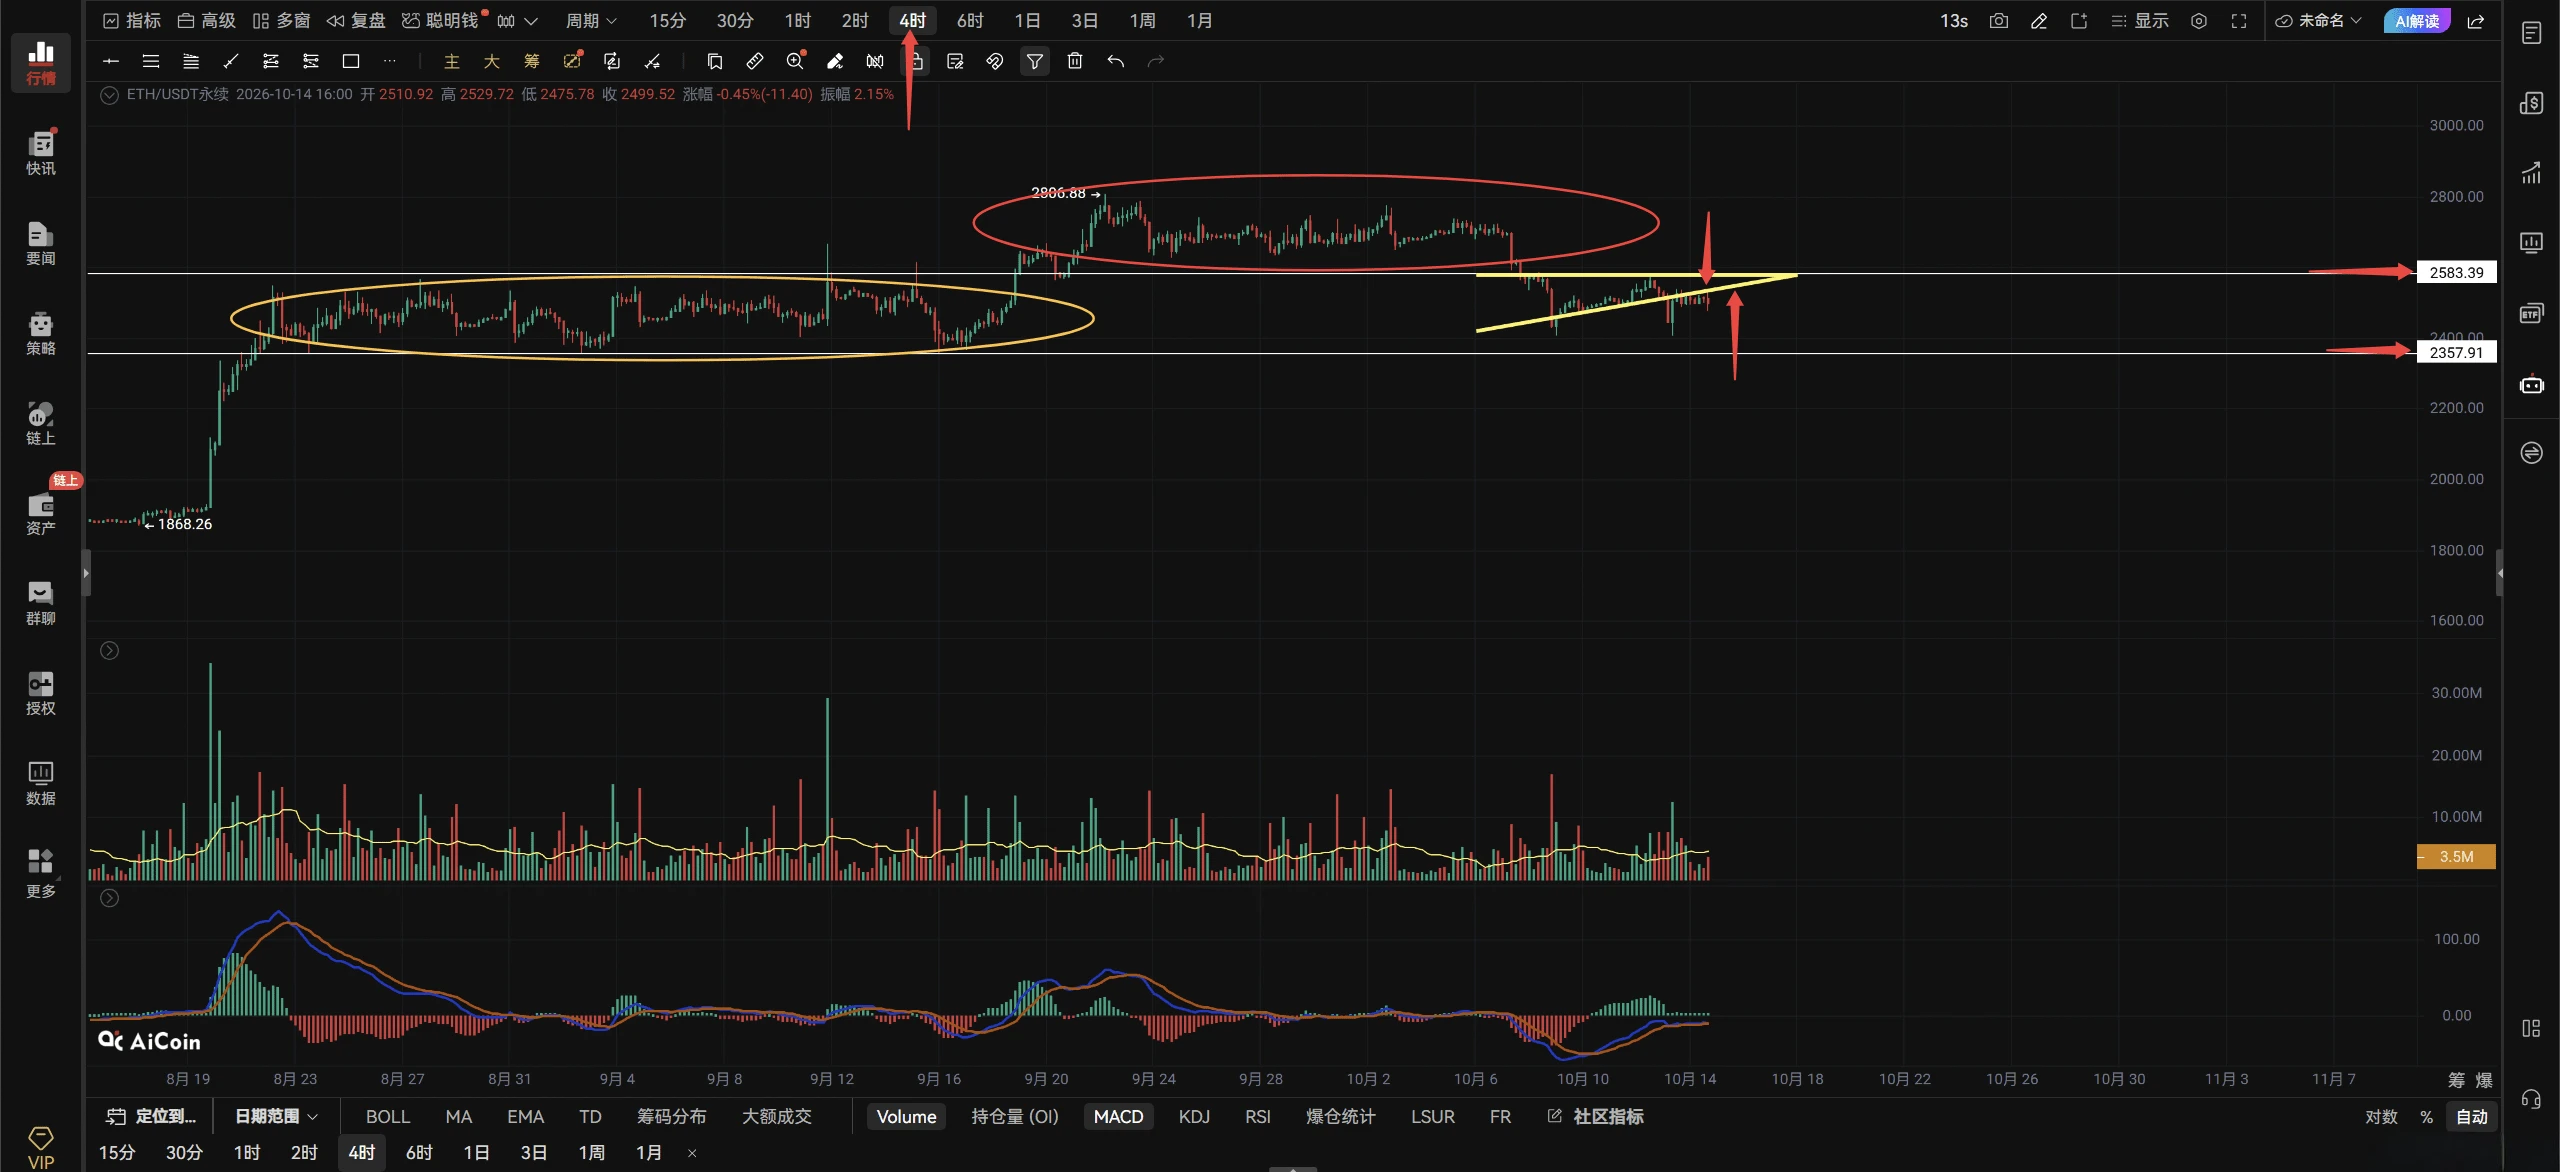The image size is (2560, 1172).
Task: Select the rectangle drawing tool
Action: click(x=351, y=61)
